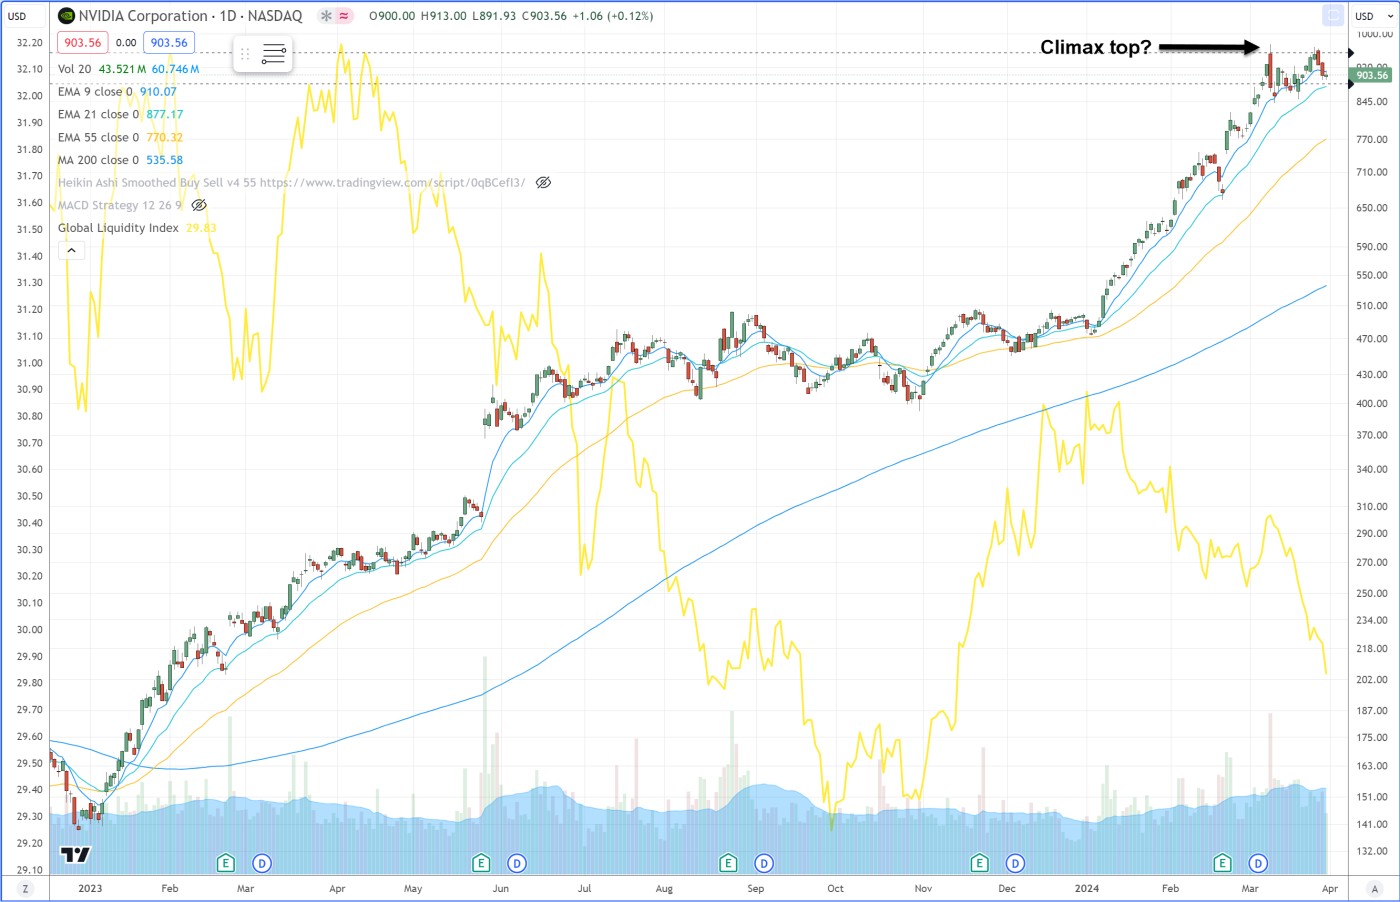Open the September 2023 dividend D marker
Screen dimensions: 1400x902
764,863
